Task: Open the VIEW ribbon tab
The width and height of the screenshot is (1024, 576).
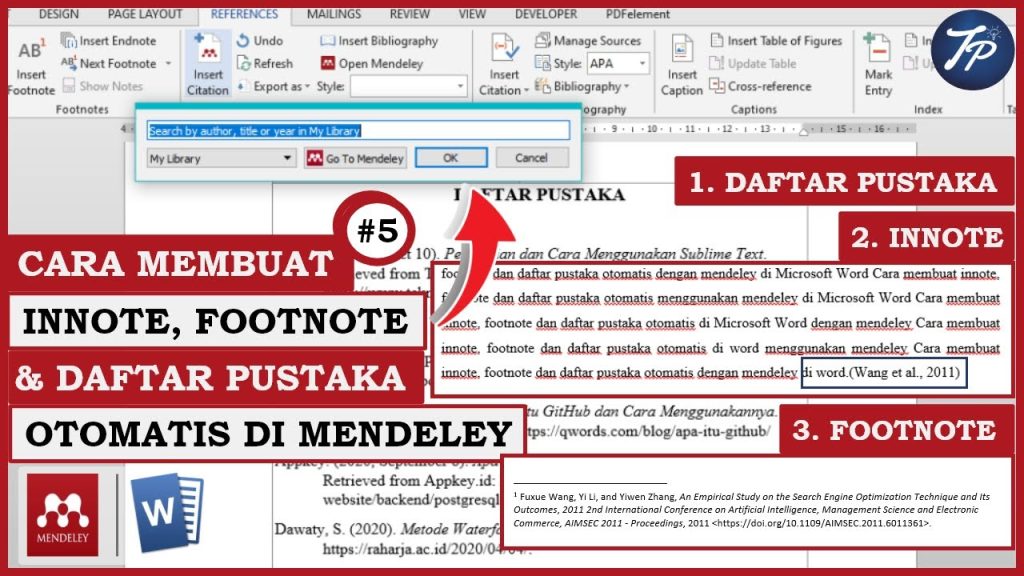Action: pyautogui.click(x=472, y=14)
